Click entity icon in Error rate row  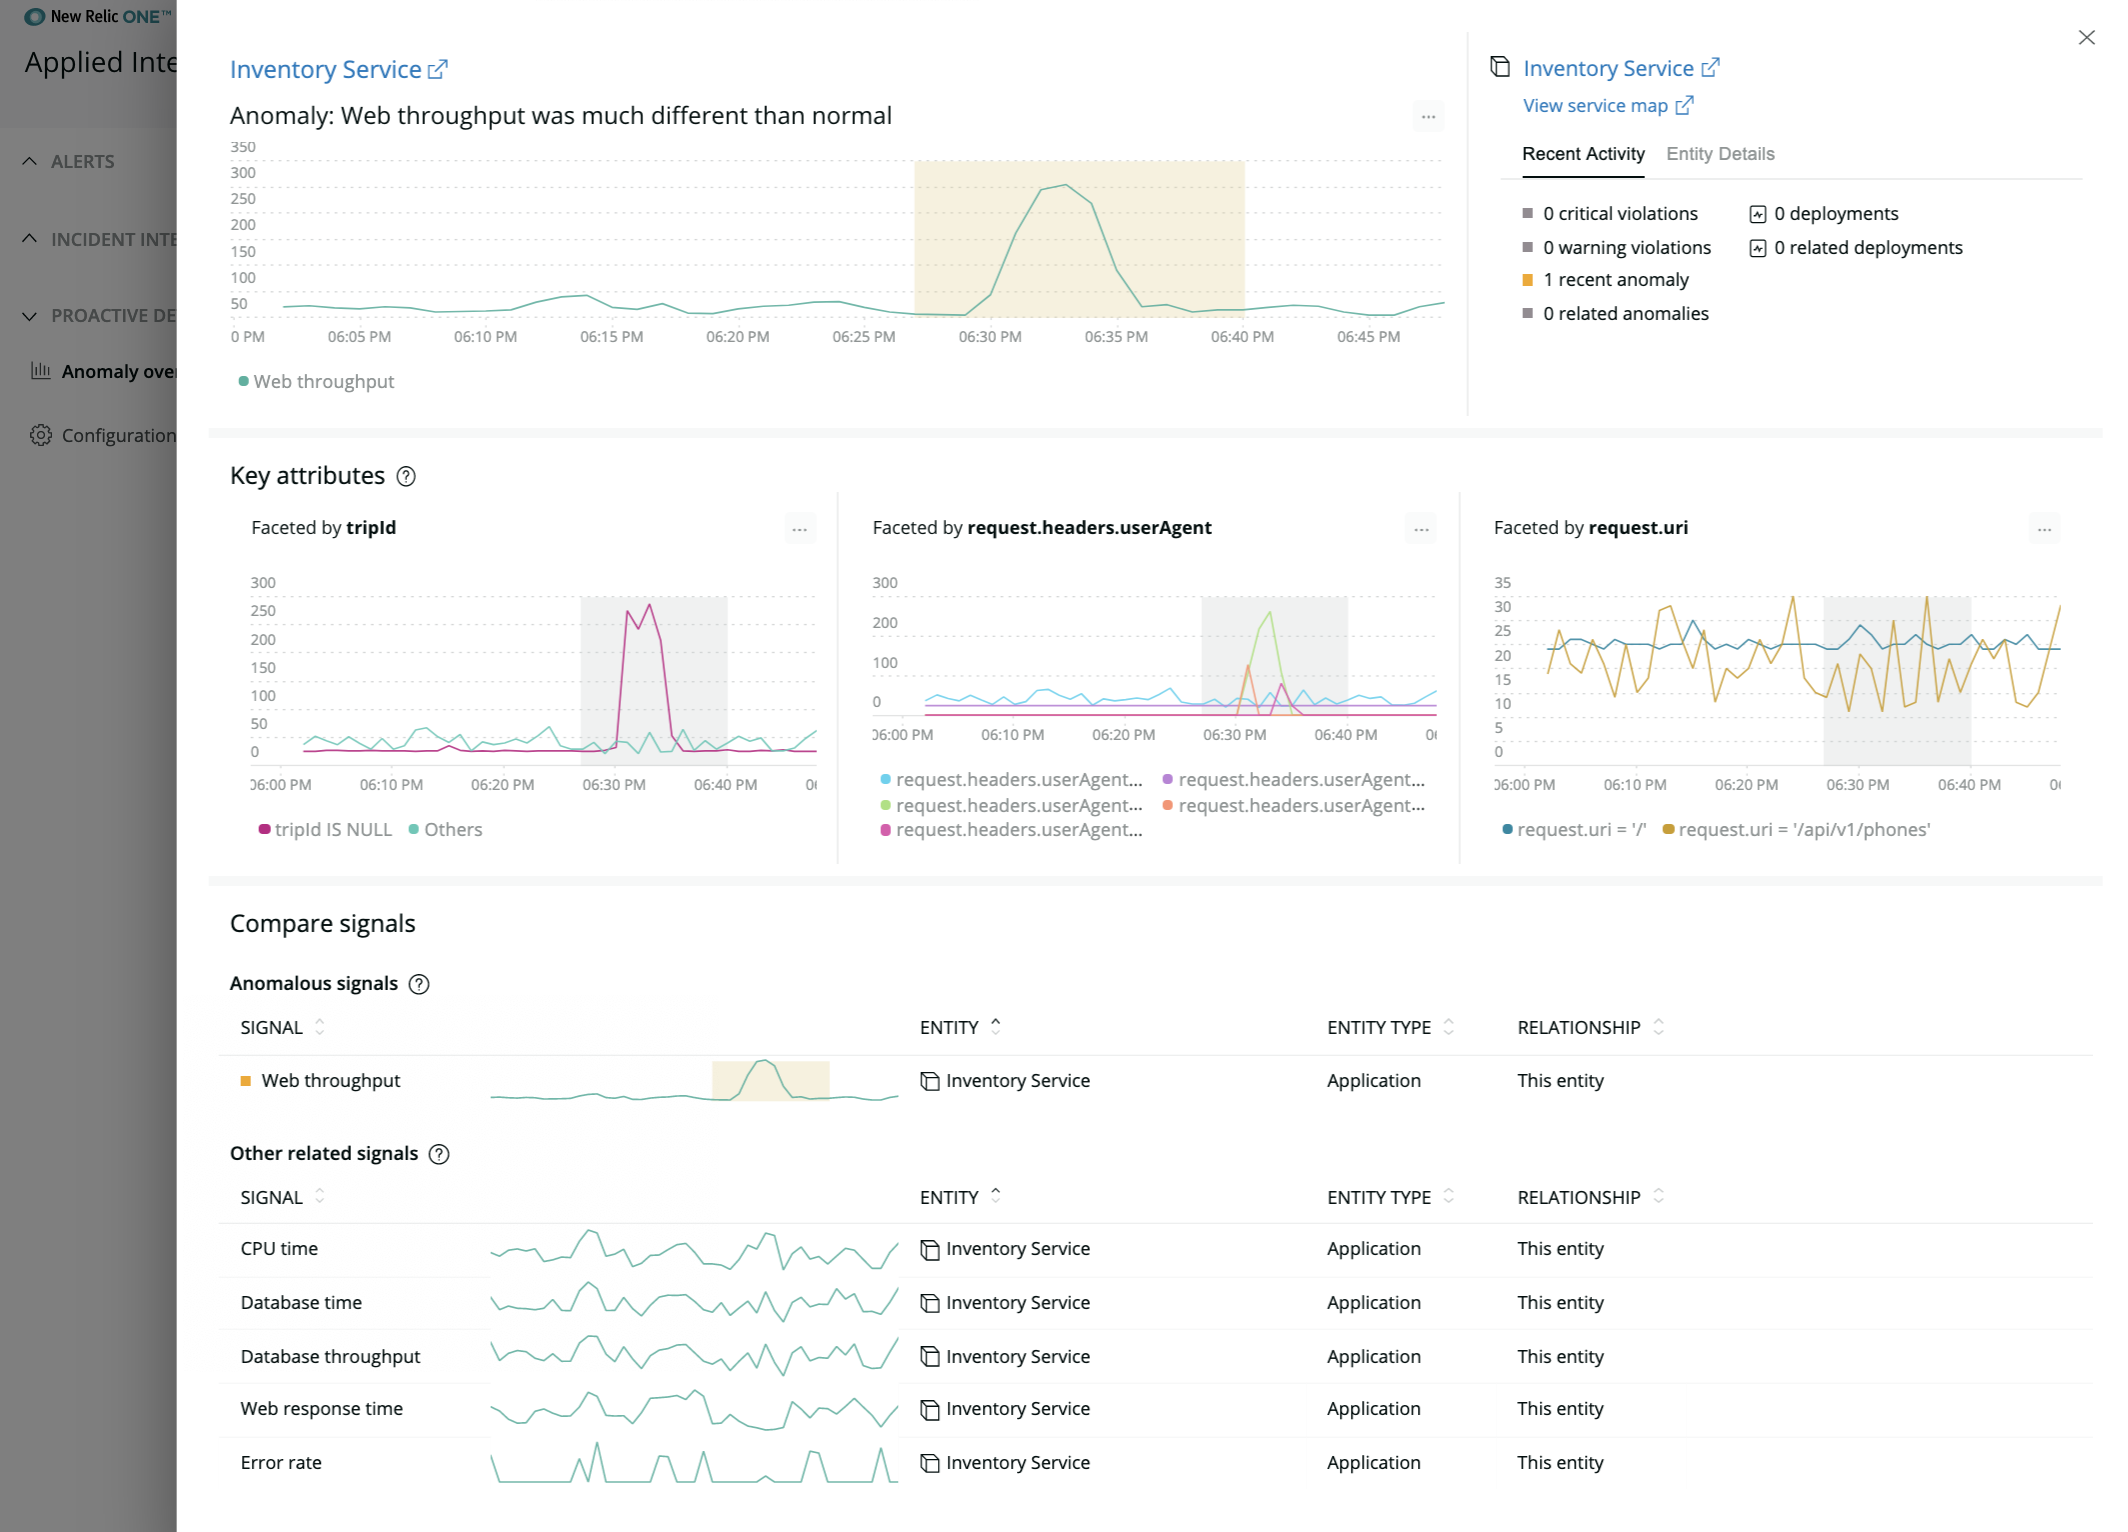tap(930, 1463)
